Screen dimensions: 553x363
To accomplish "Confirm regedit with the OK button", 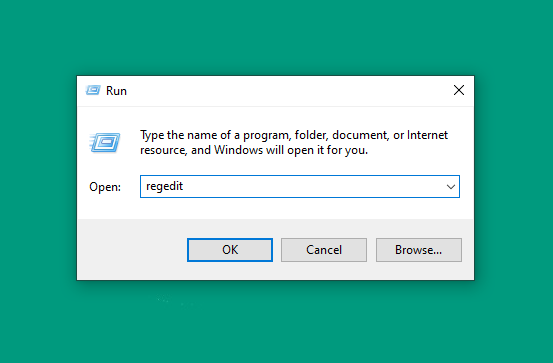I will pyautogui.click(x=230, y=250).
